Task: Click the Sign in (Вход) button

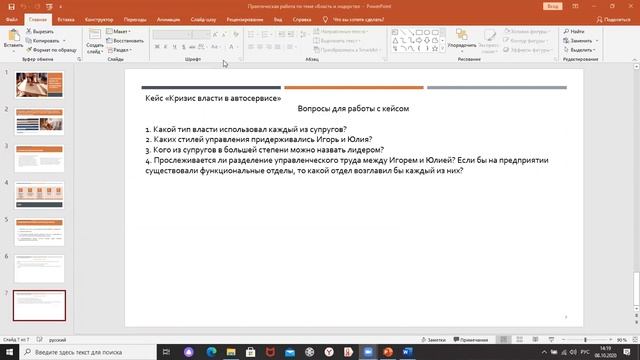Action: tap(553, 7)
